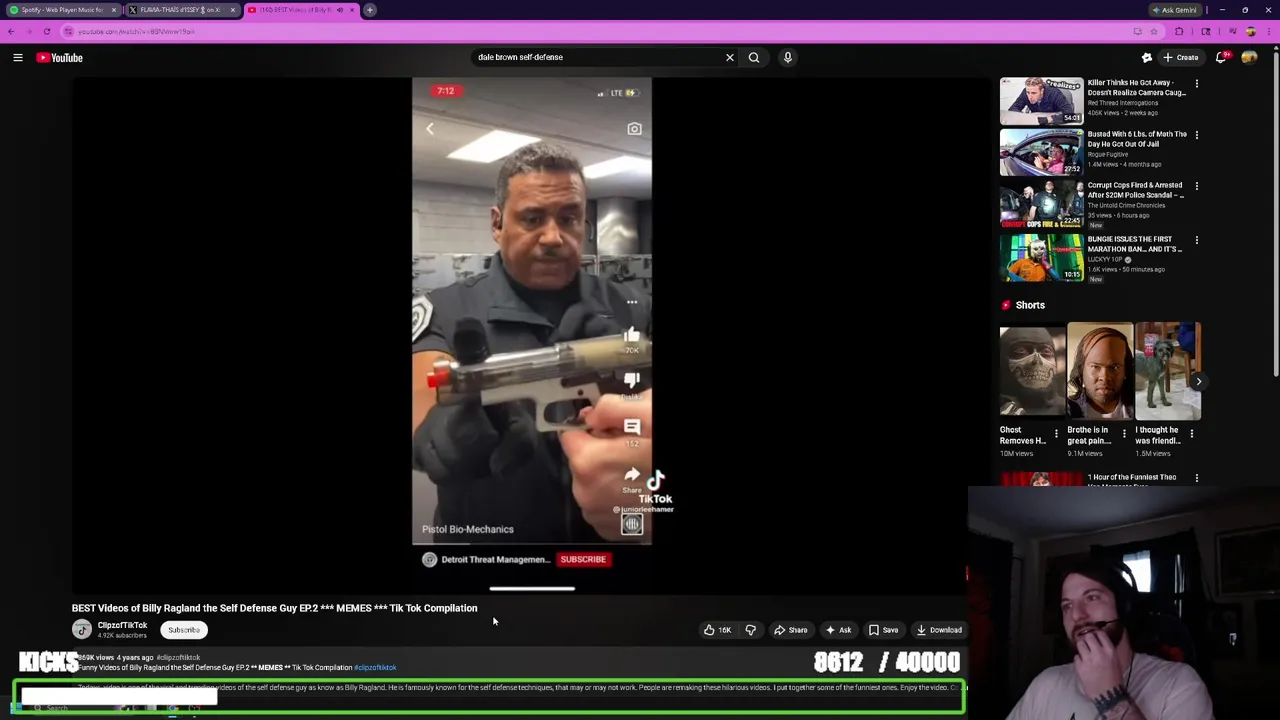Image resolution: width=1280 pixels, height=720 pixels.
Task: Open the YouTube notifications bell
Action: [x=1221, y=57]
